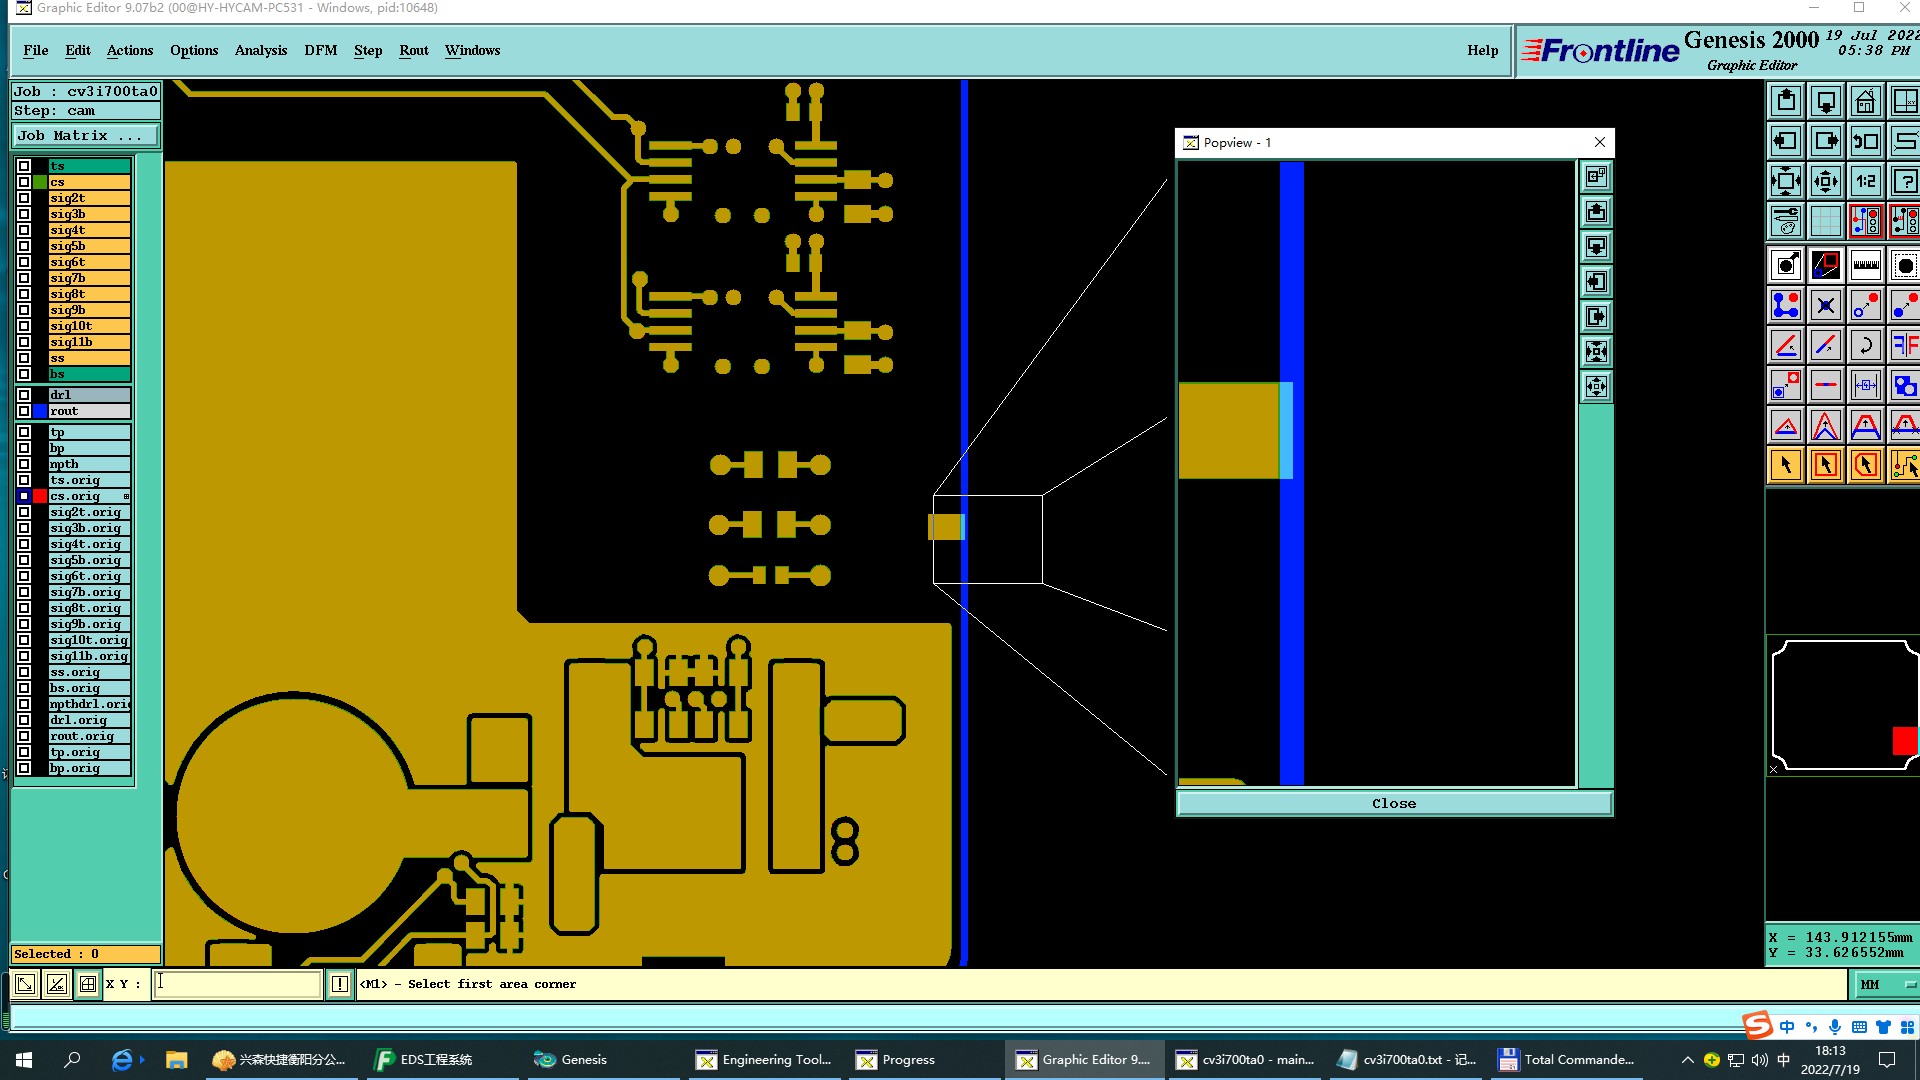Show hidden system tray icons
Image resolution: width=1920 pixels, height=1080 pixels.
click(1687, 1060)
